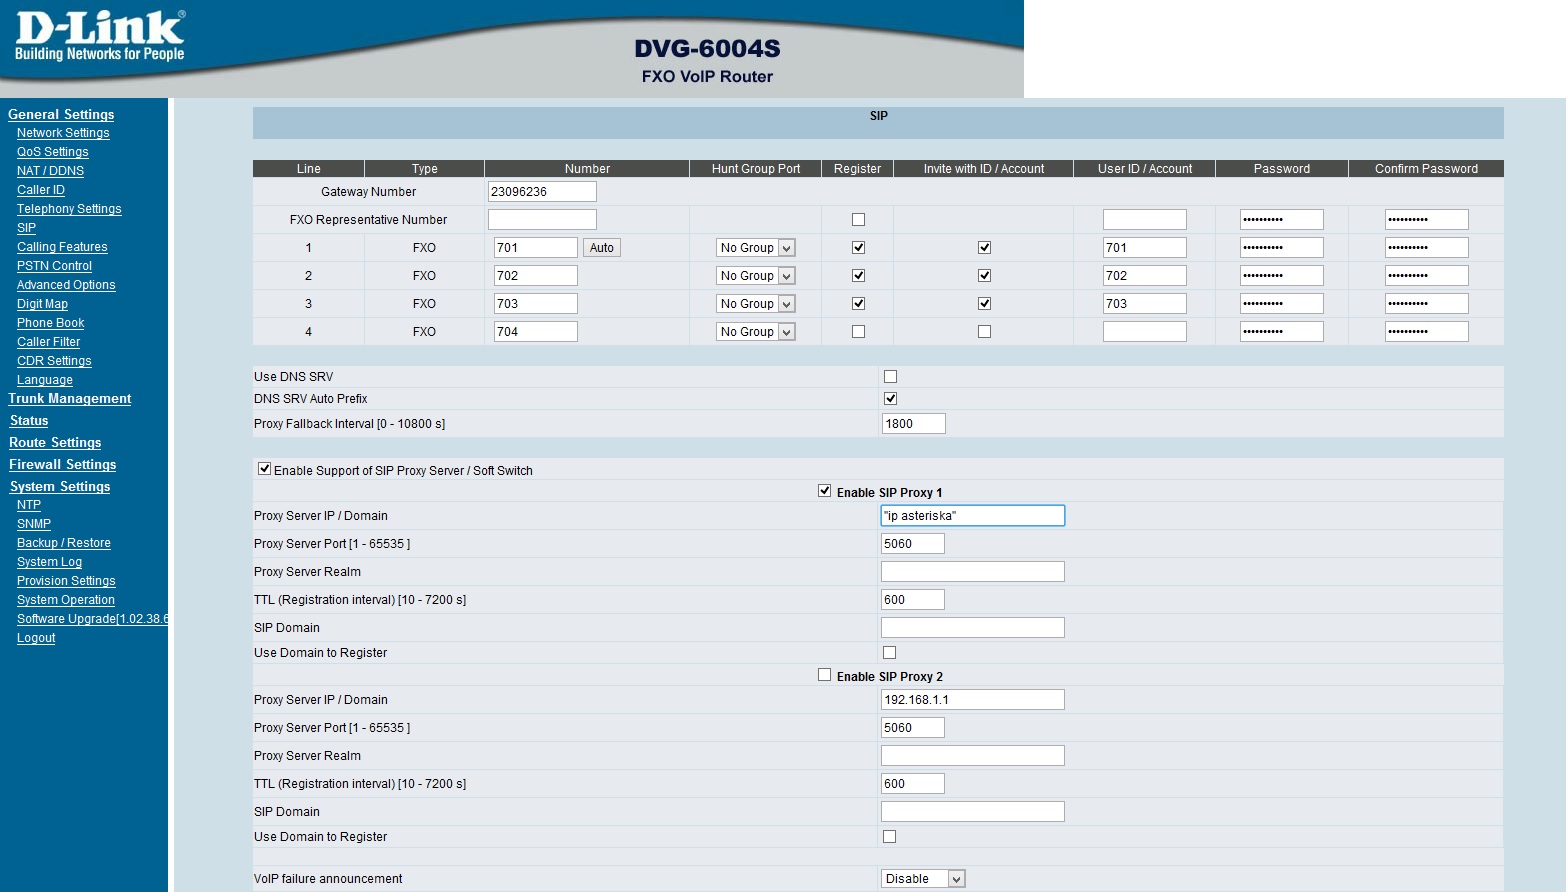Focus SIP Proxy 1 Server IP field
This screenshot has width=1566, height=892.
(x=972, y=516)
